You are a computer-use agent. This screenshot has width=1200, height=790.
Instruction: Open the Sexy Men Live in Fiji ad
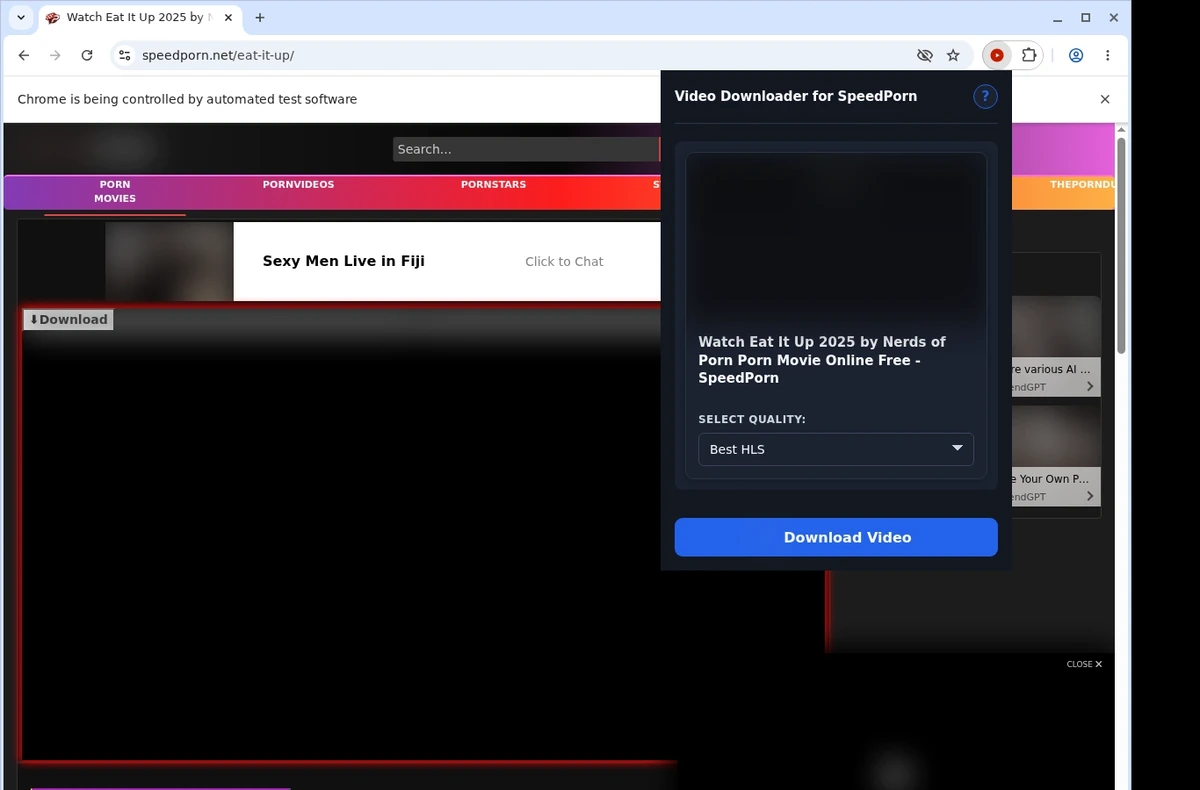pyautogui.click(x=343, y=261)
